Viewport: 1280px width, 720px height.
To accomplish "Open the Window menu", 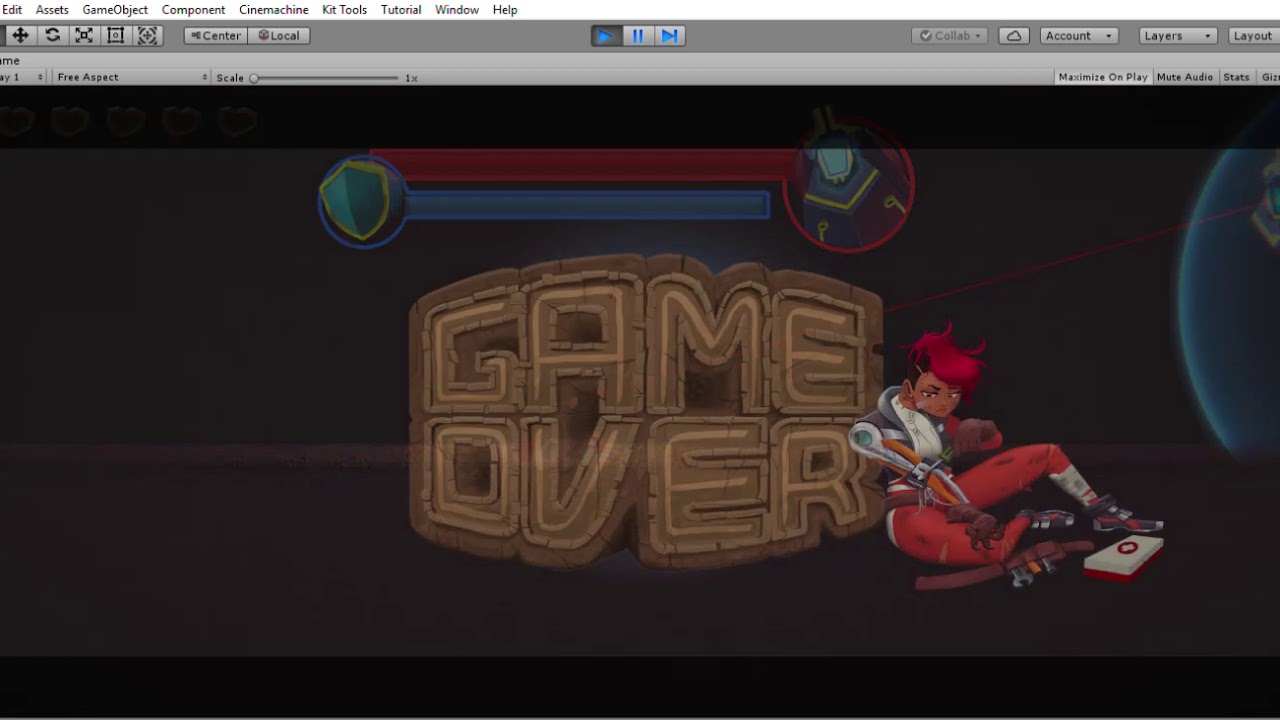I will pyautogui.click(x=456, y=9).
